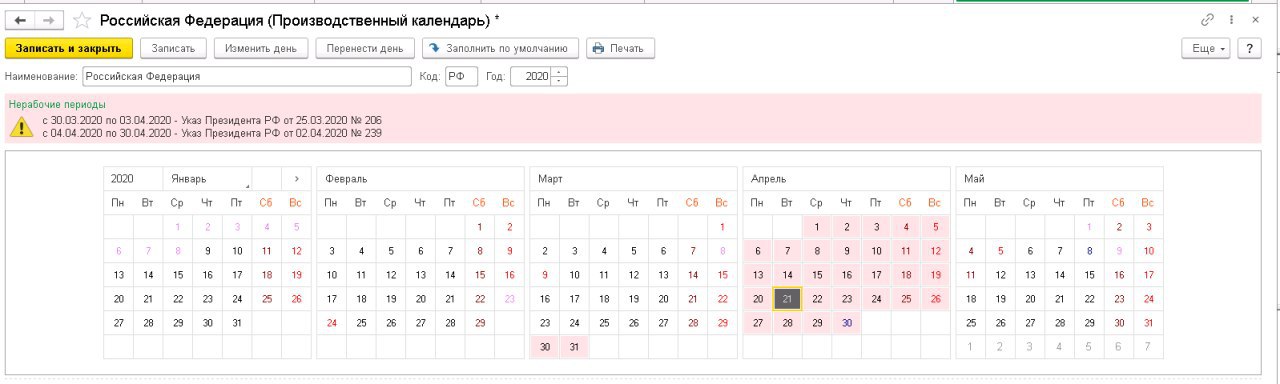
Task: Select March 30 pink cell
Action: click(x=544, y=347)
